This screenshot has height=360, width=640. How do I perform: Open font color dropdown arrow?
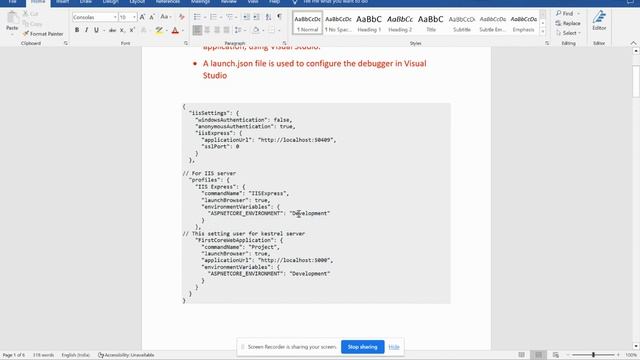point(182,30)
